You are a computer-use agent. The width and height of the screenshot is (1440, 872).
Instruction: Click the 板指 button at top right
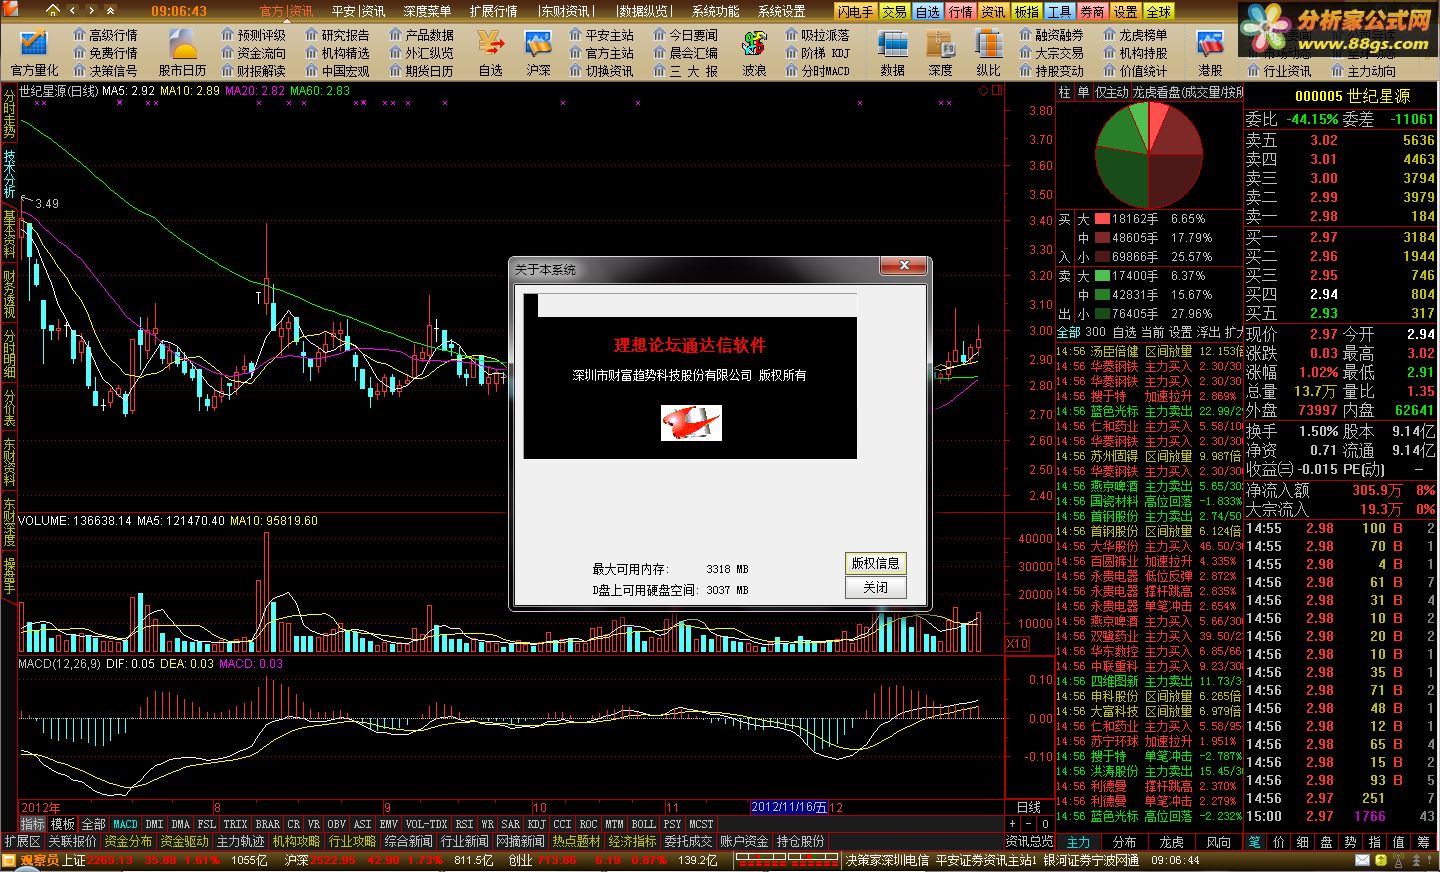pyautogui.click(x=1026, y=11)
